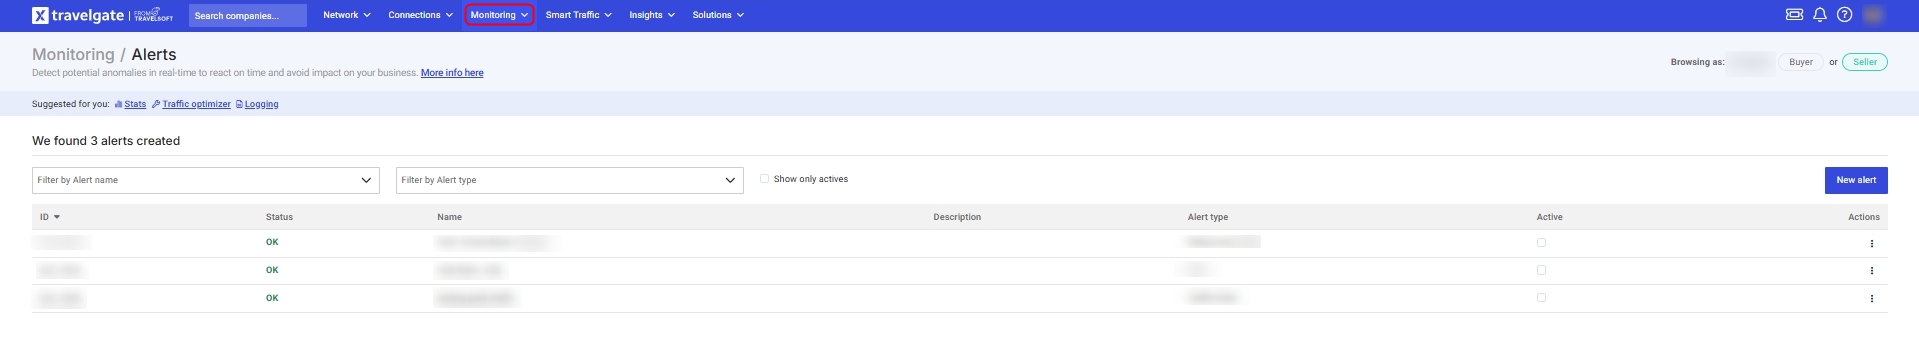Open the notifications bell
The image size is (1919, 363).
tap(1820, 15)
